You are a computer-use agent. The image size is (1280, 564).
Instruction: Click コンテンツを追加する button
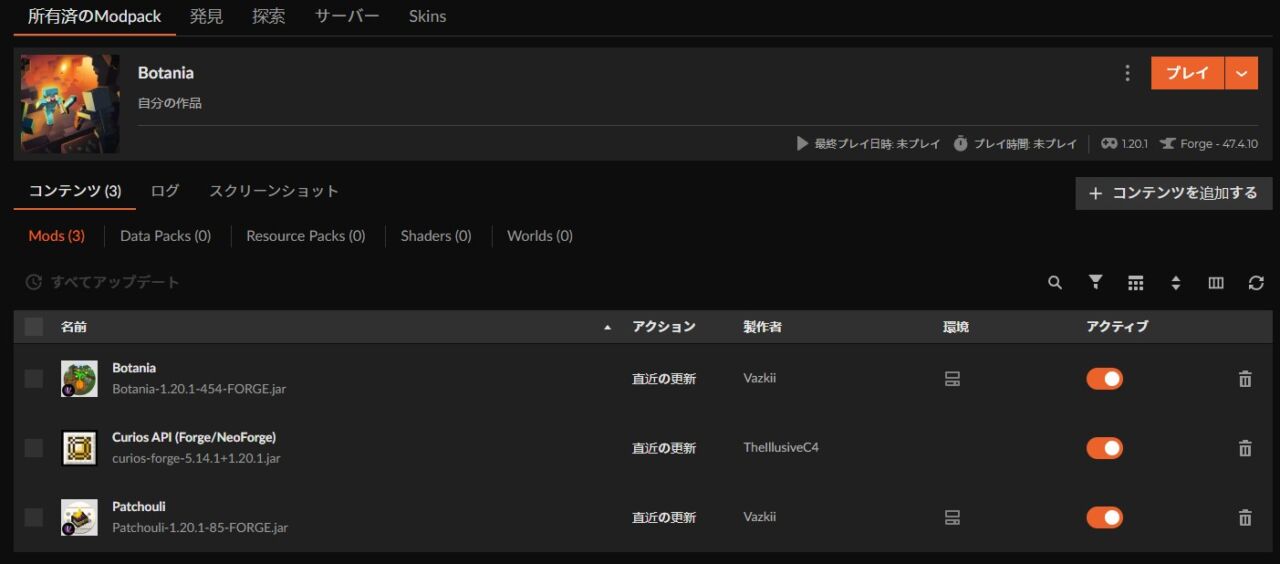1174,193
